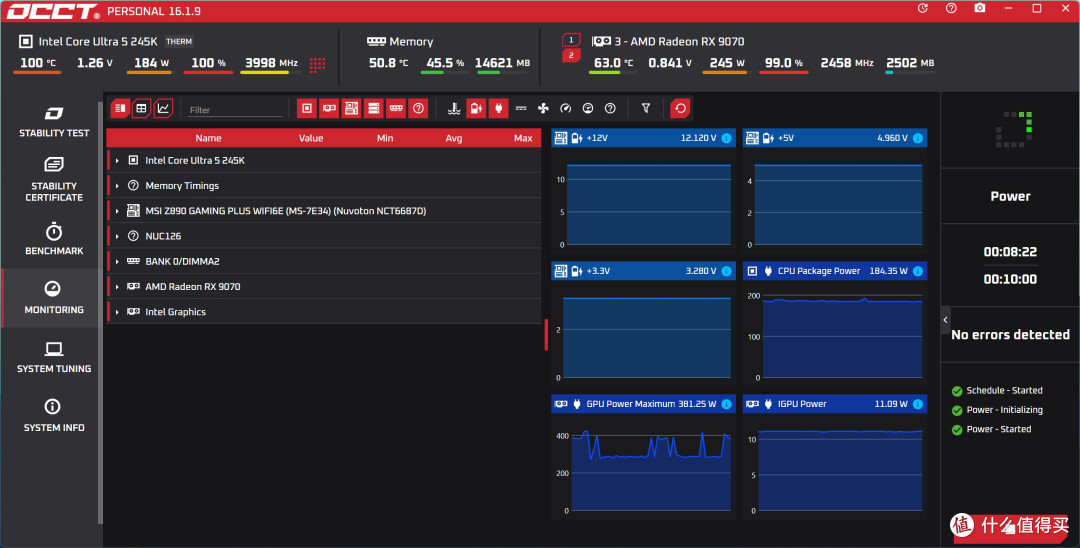Reset monitoring statistics with refresh button
The image size is (1080, 548).
coord(681,108)
